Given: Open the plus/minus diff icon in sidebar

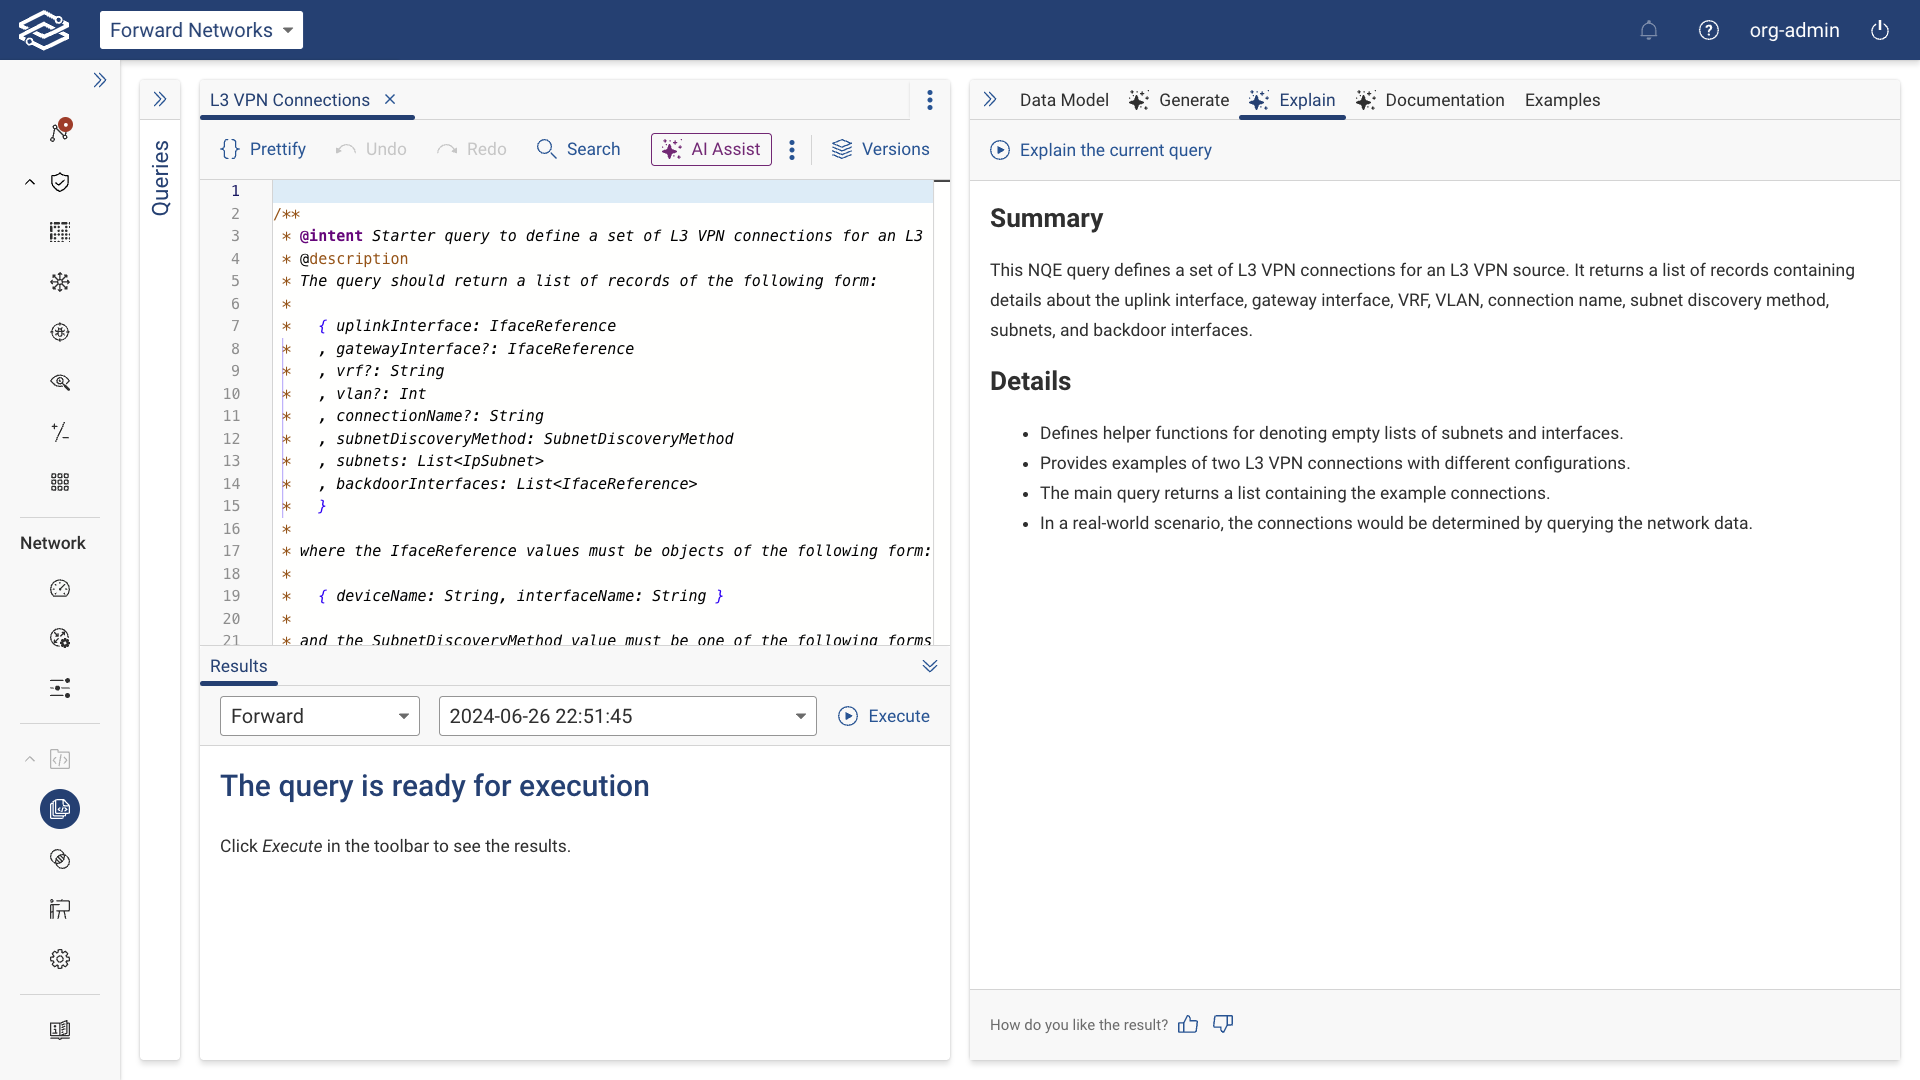Looking at the screenshot, I should click(60, 432).
